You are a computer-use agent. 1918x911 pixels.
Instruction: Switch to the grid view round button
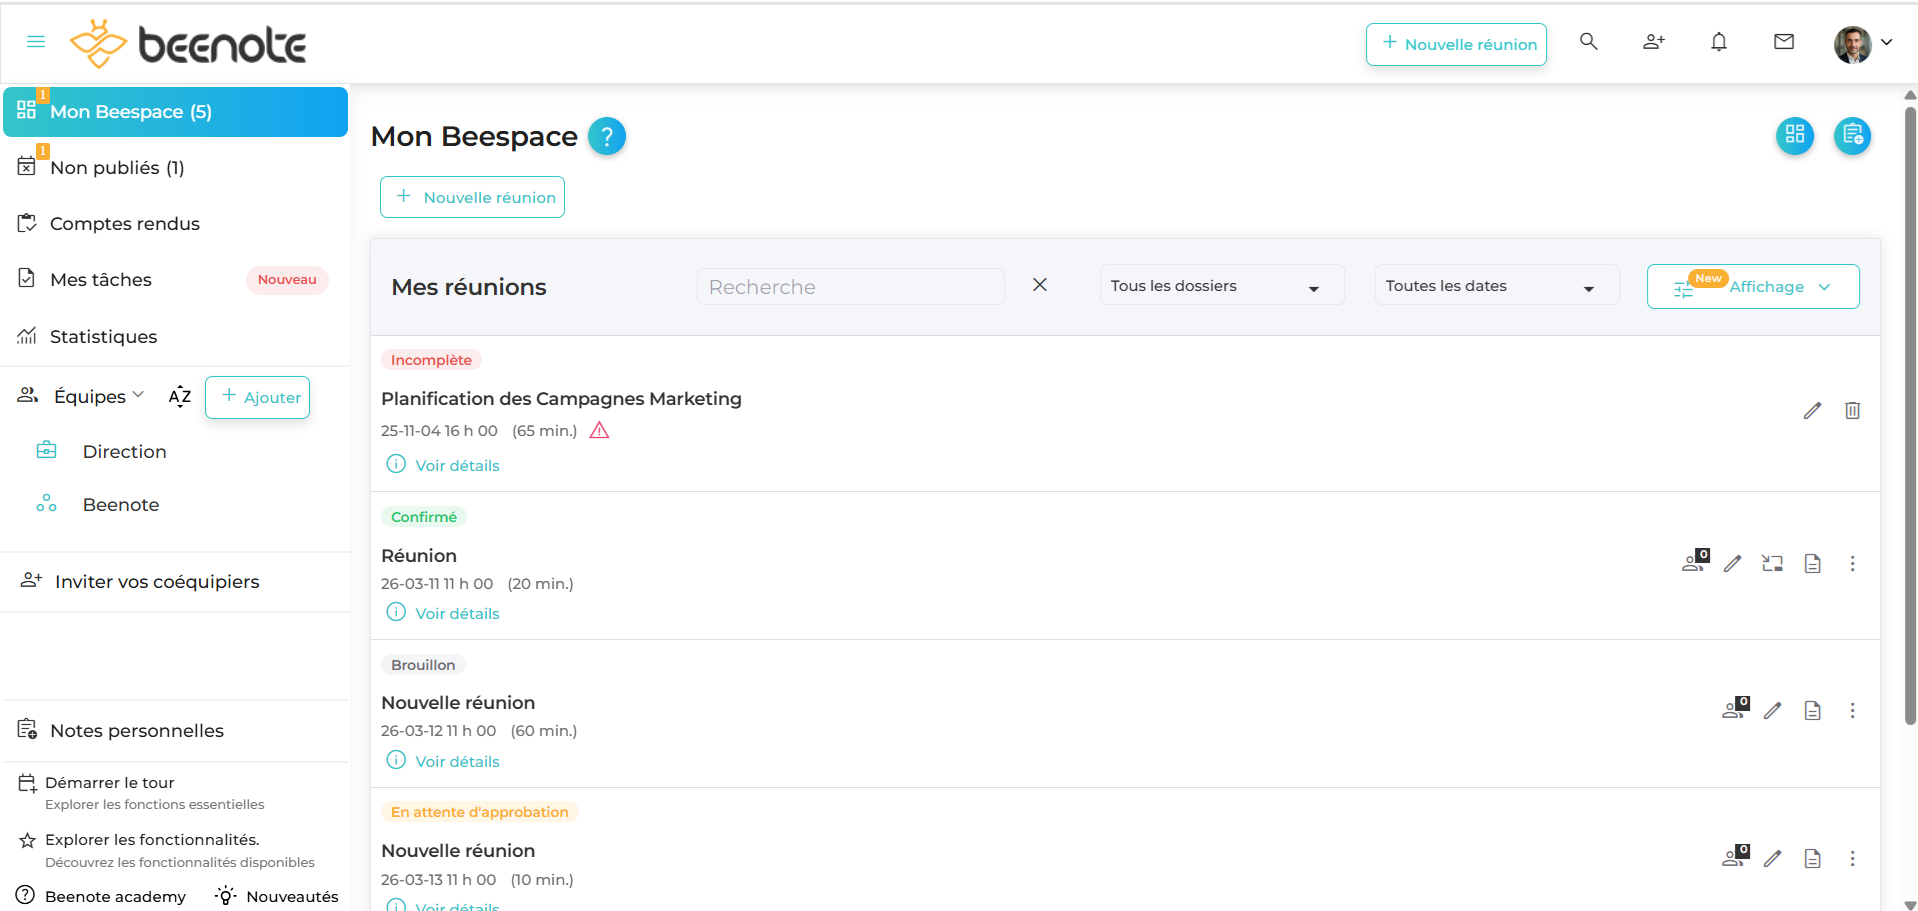tap(1794, 135)
